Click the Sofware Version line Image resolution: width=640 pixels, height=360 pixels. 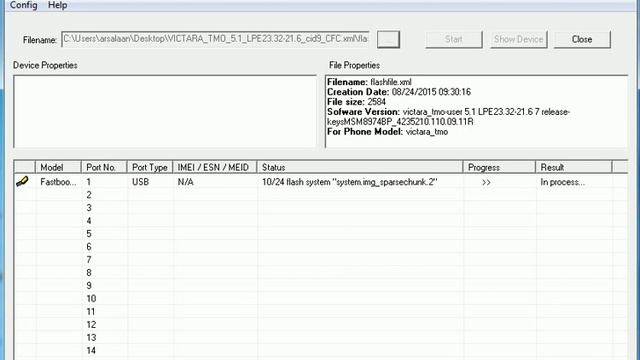[448, 117]
